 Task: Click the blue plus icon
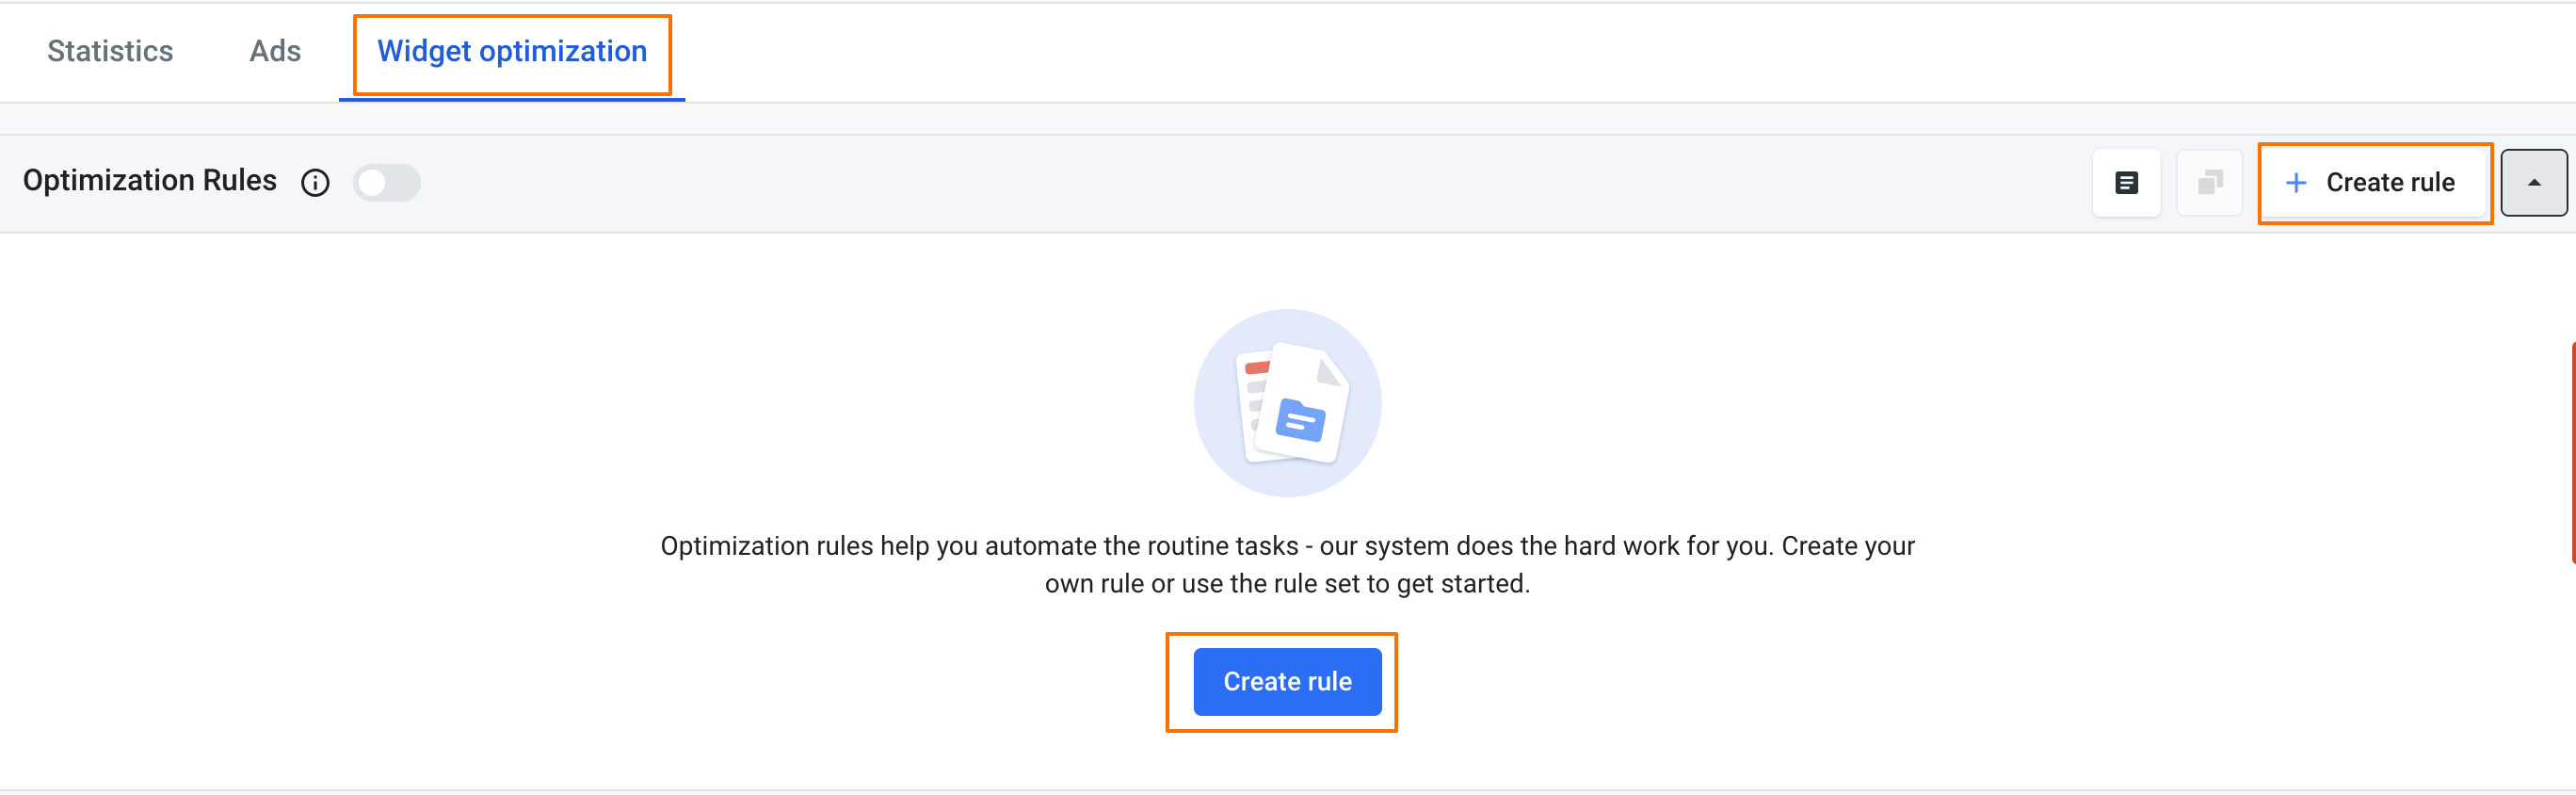tap(2296, 183)
